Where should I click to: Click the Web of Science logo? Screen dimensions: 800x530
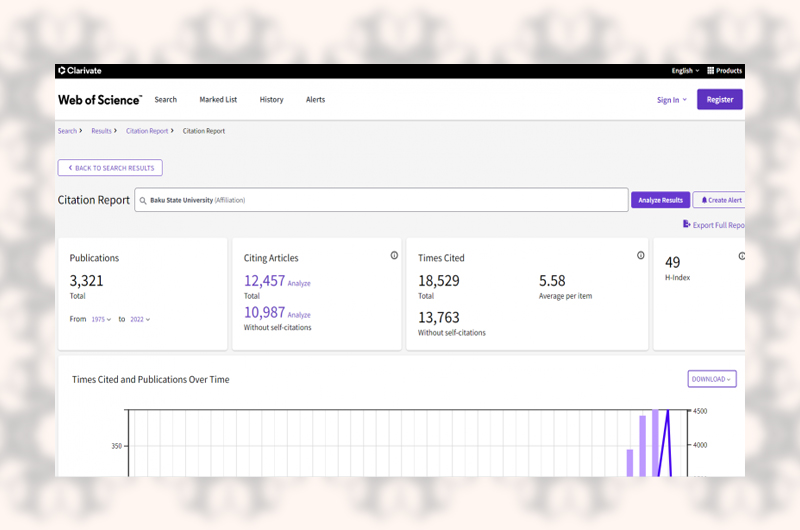coord(100,100)
